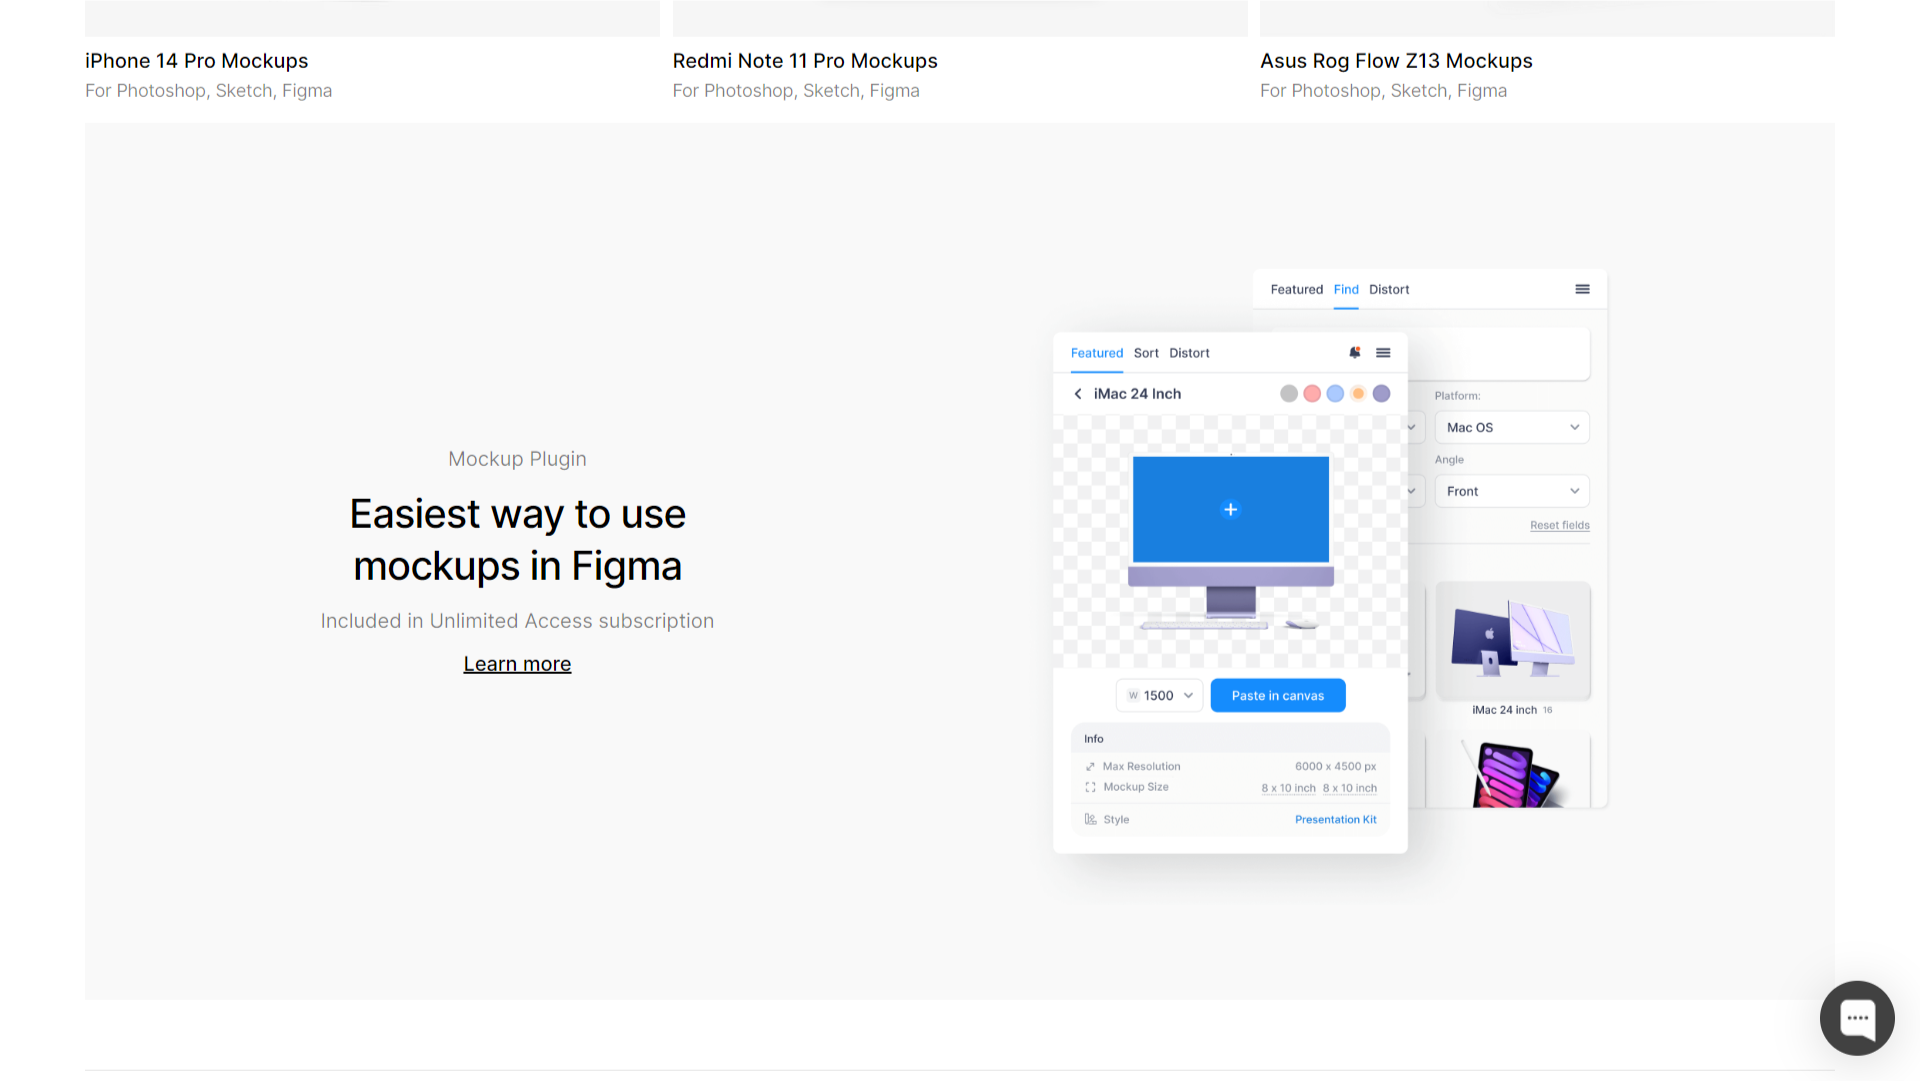Viewport: 1920px width, 1081px height.
Task: Follow the Learn more link
Action: (517, 664)
